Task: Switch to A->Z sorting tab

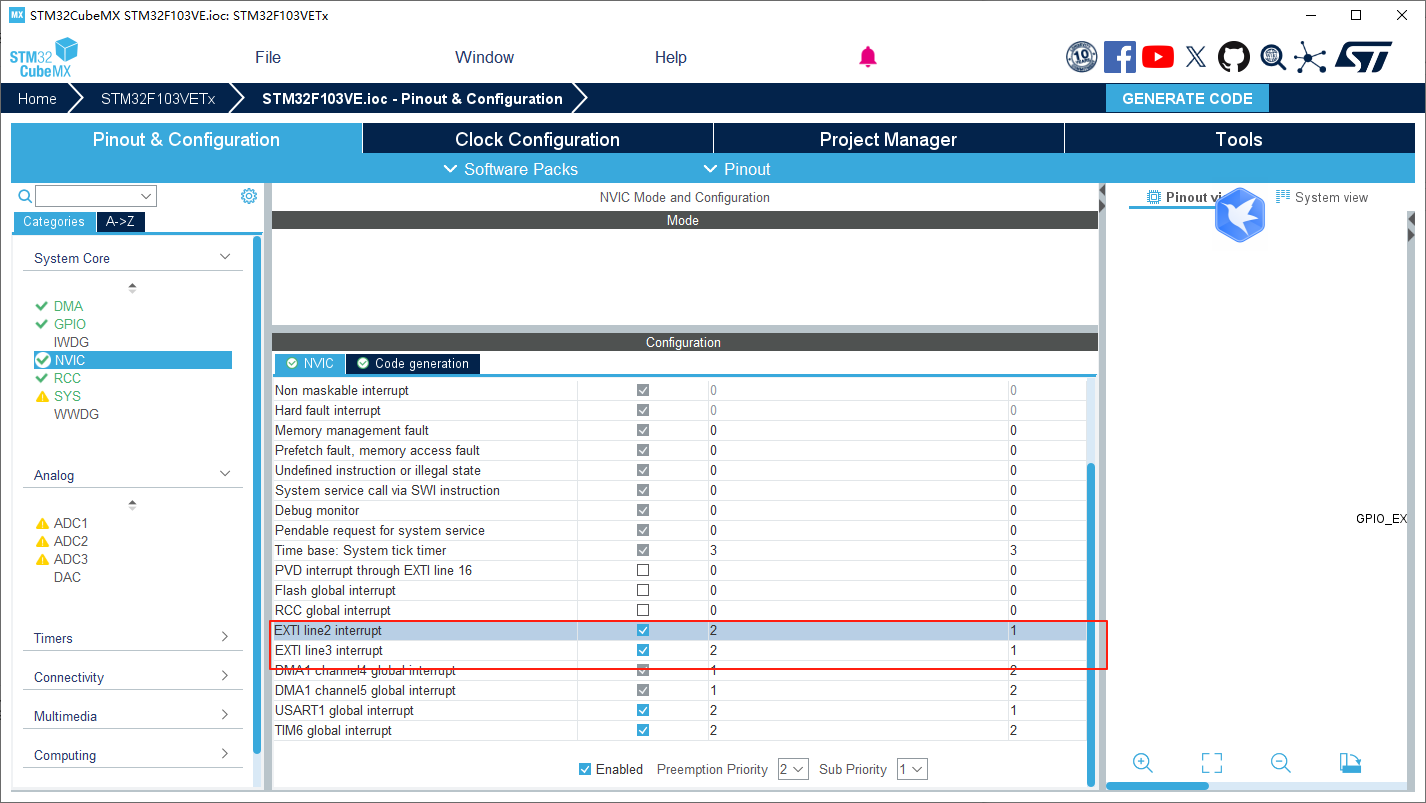Action: 121,221
